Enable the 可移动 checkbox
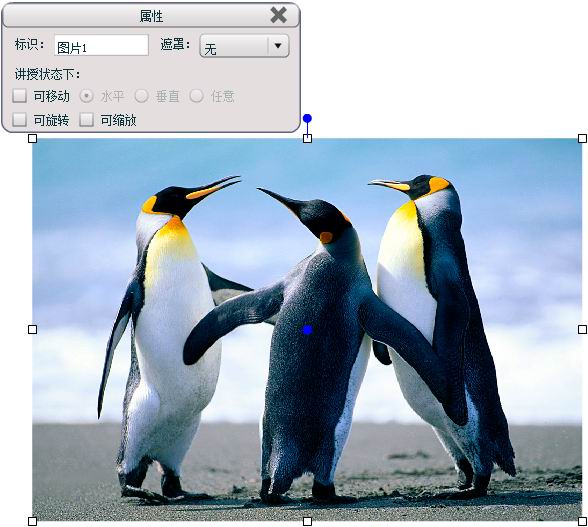Screen dimensions: 588x527 (20, 96)
